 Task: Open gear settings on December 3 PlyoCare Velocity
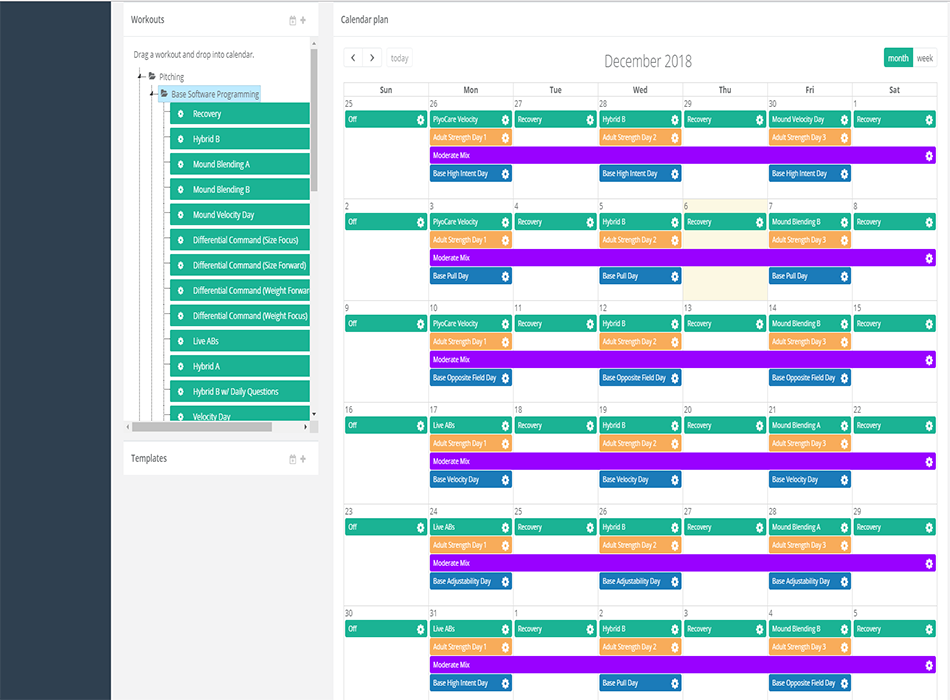[x=506, y=222]
